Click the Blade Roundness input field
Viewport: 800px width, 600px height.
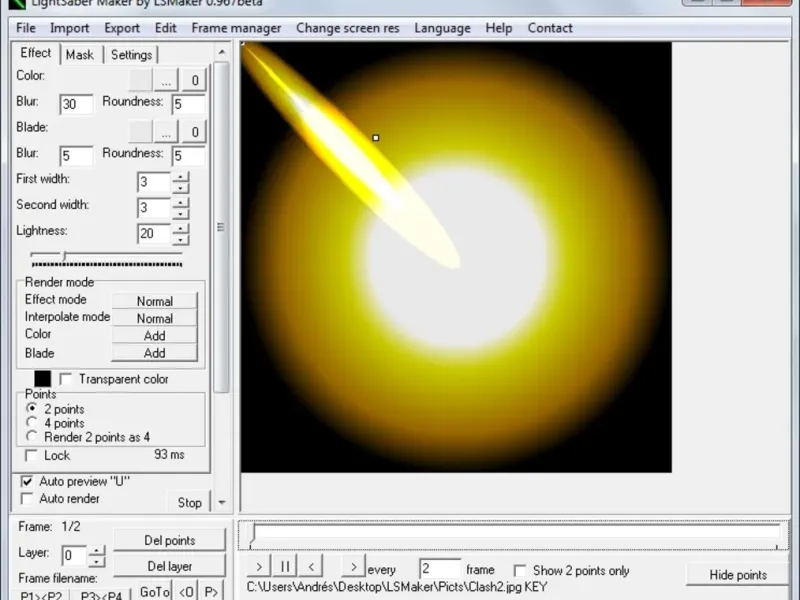click(188, 156)
